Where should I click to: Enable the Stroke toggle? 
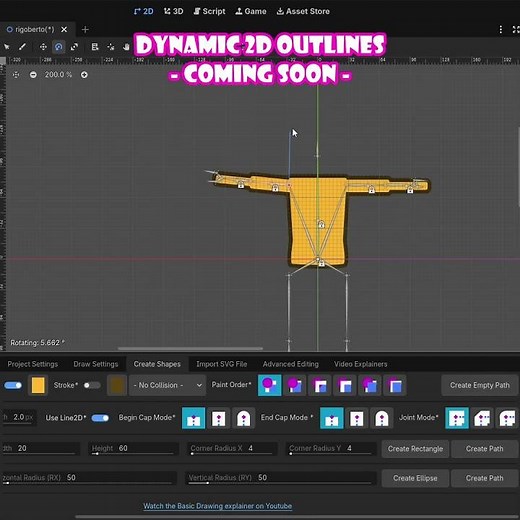(92, 385)
